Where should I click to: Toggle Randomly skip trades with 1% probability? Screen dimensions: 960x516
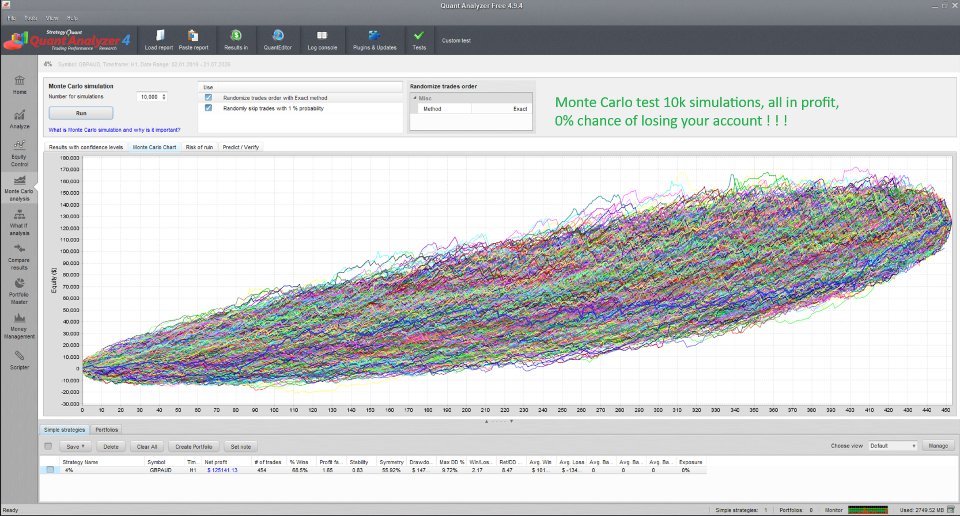[208, 108]
